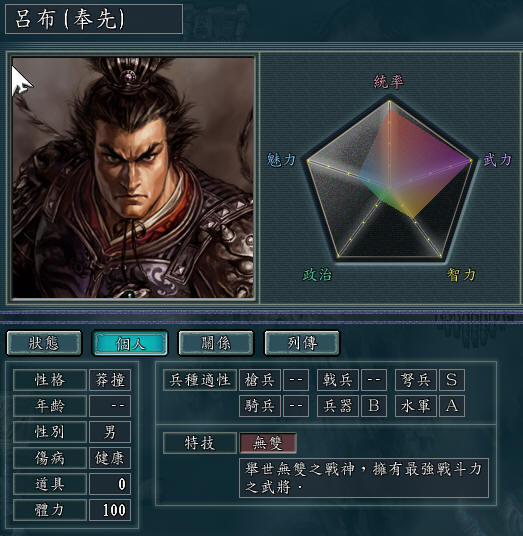This screenshot has width=523, height=536.
Task: Open the 列傳 biography tab
Action: point(302,343)
